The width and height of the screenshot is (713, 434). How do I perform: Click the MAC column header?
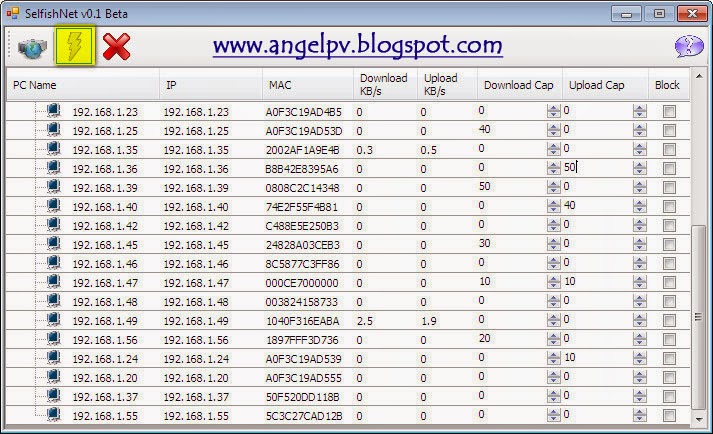click(307, 85)
